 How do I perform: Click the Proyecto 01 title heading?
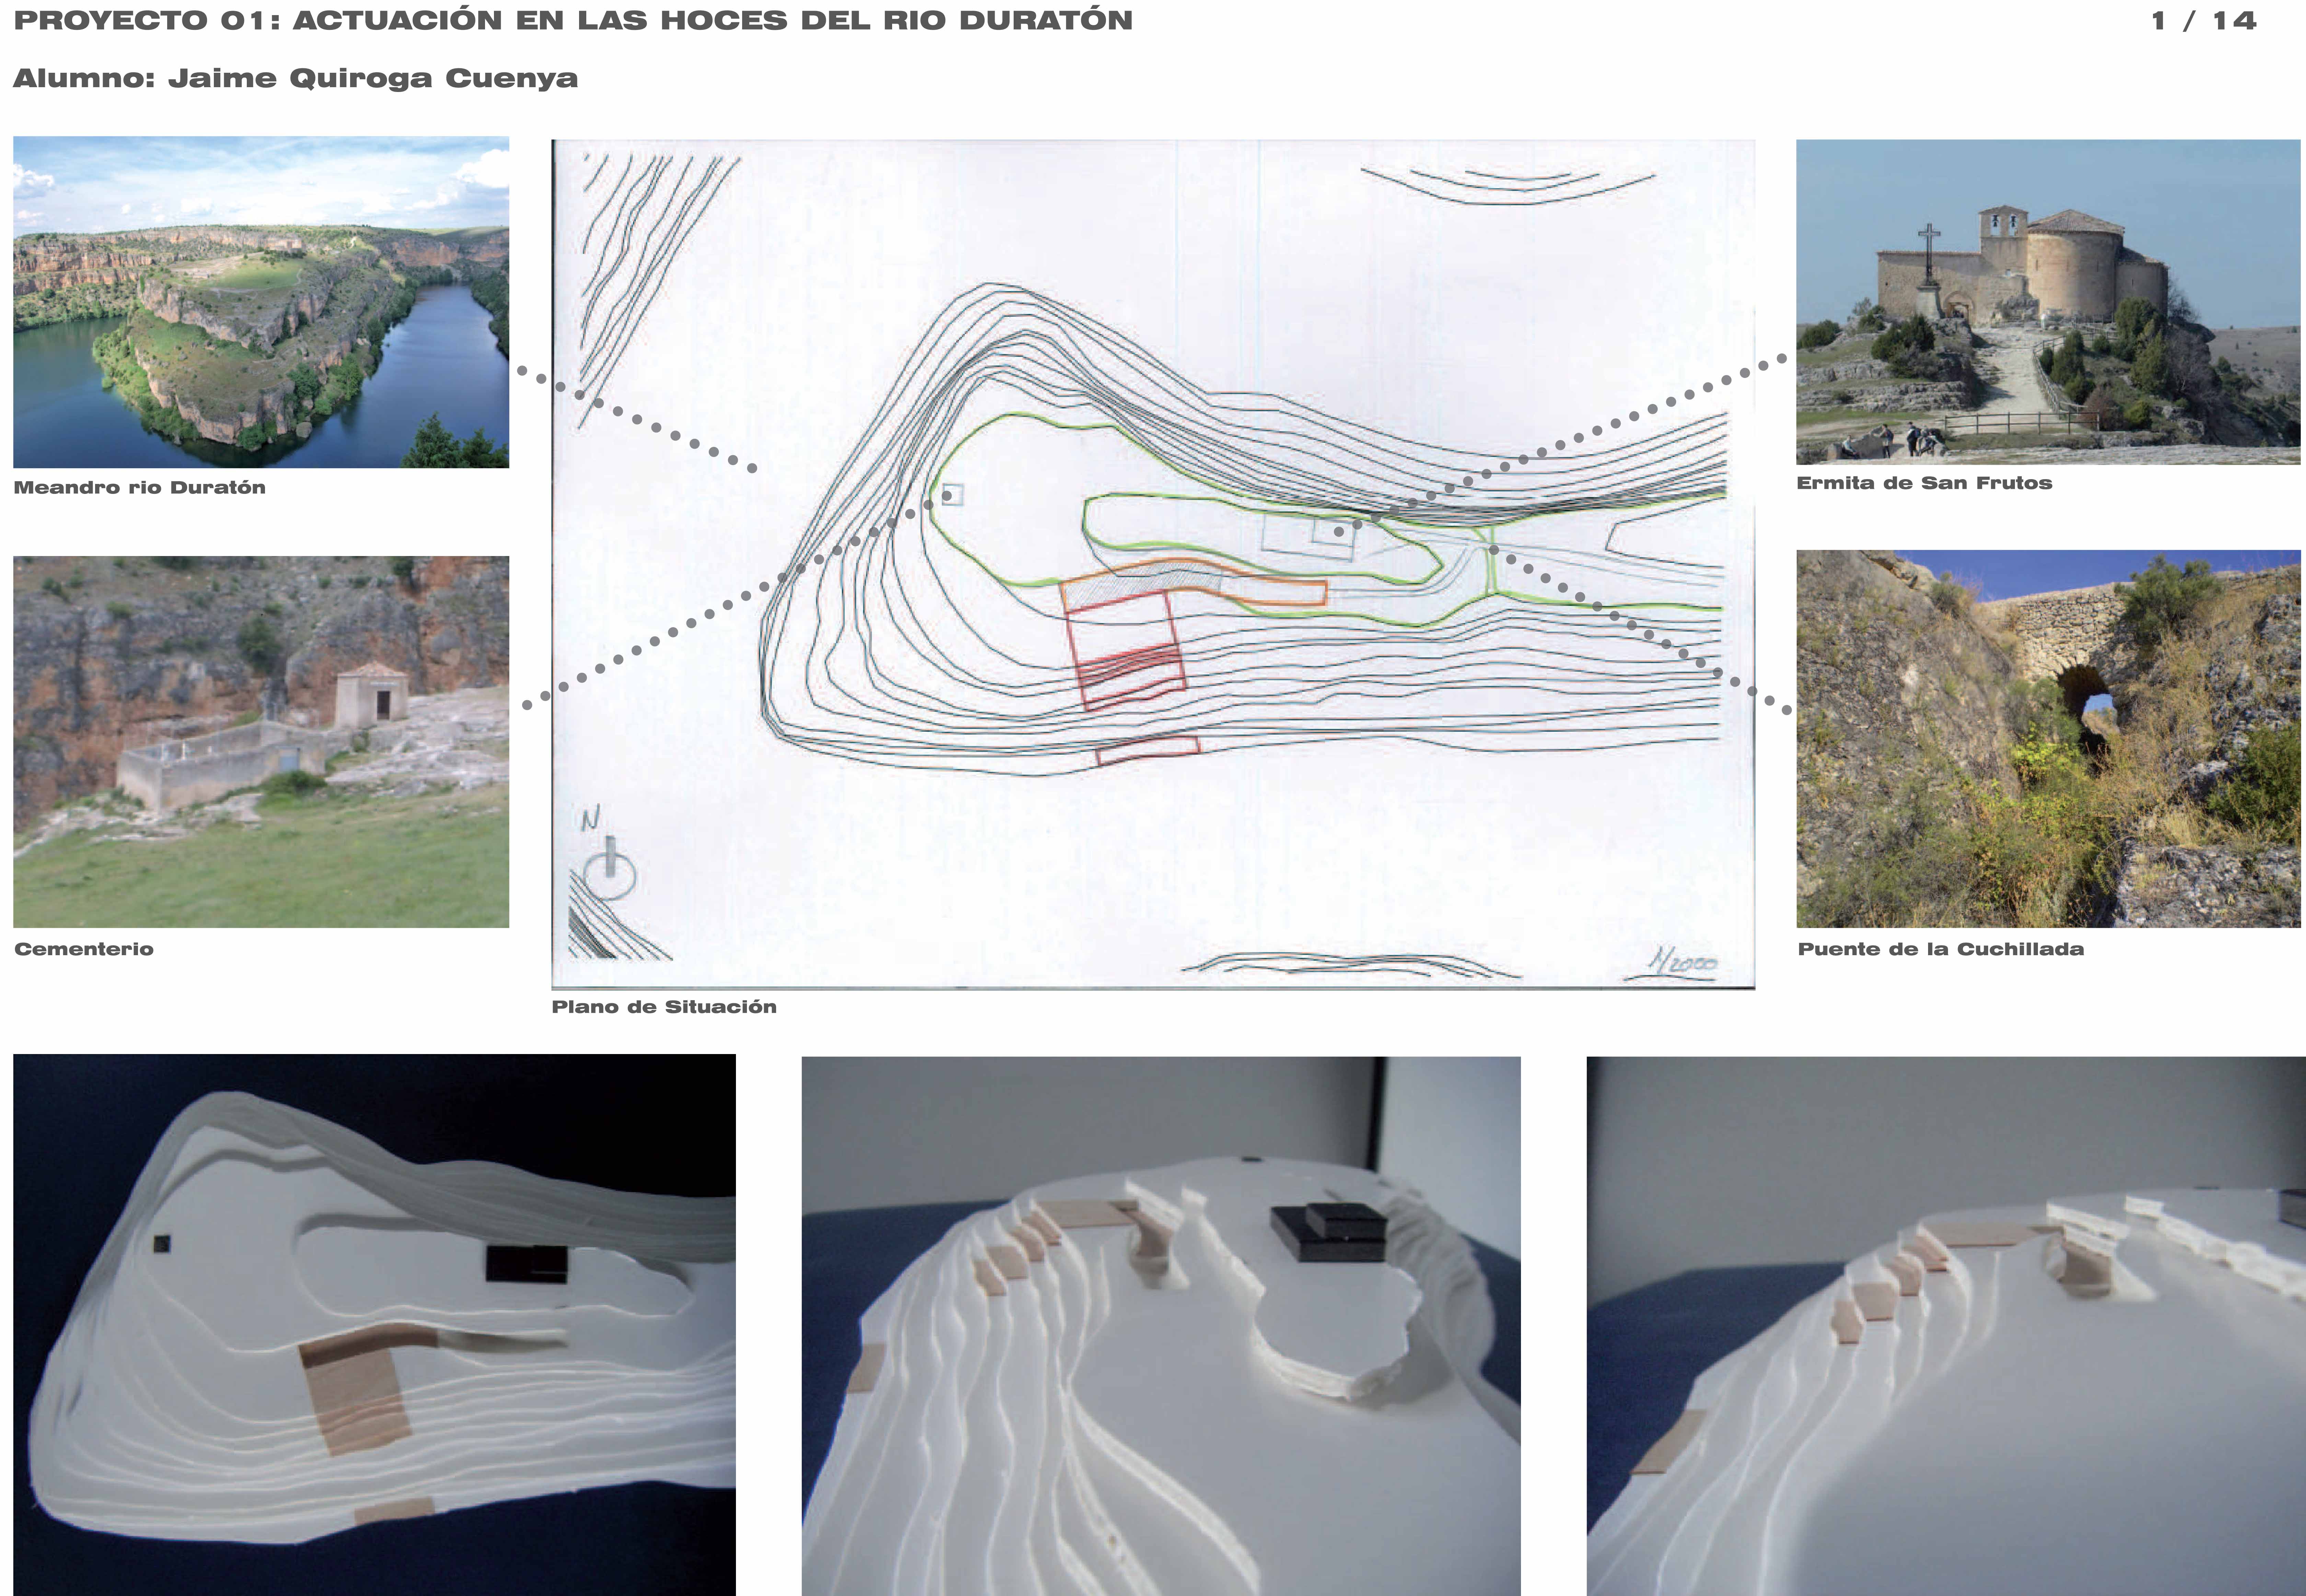(x=573, y=21)
